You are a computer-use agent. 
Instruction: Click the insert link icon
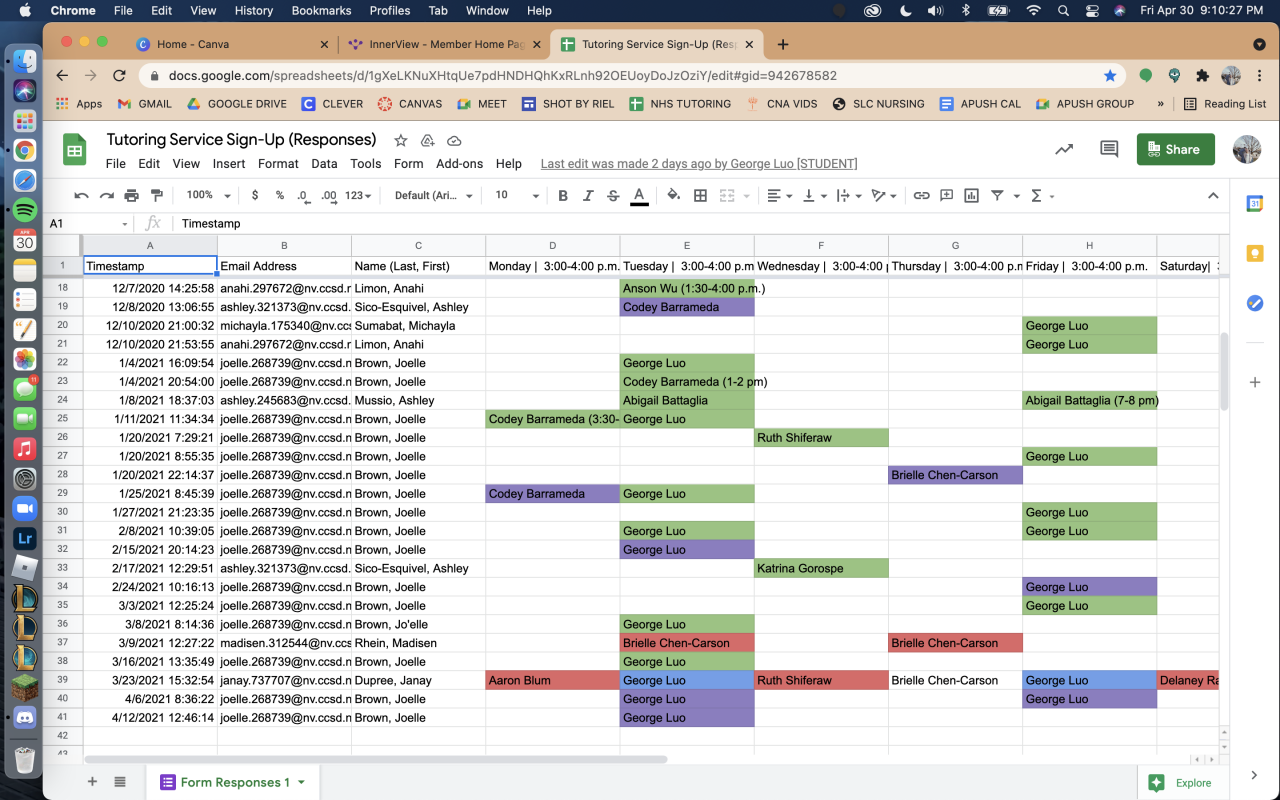tap(922, 195)
